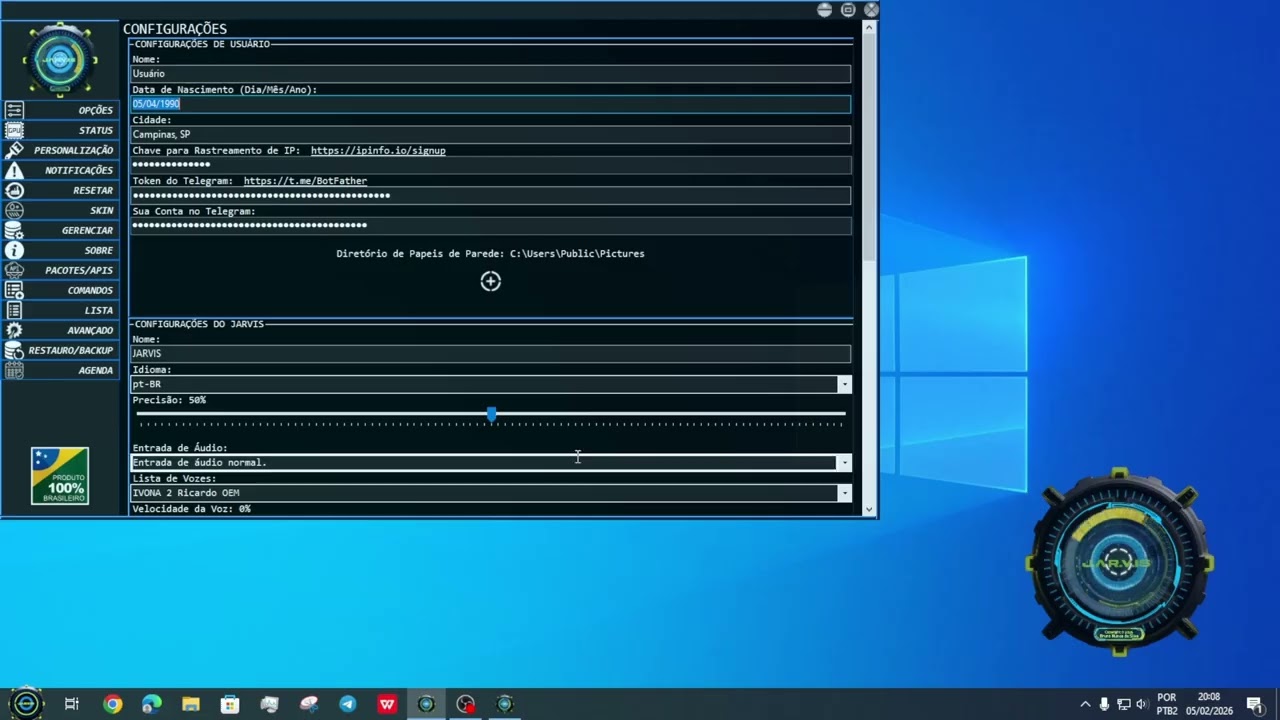Open File Explorer from the taskbar
This screenshot has height=720, width=1280.
[191, 704]
